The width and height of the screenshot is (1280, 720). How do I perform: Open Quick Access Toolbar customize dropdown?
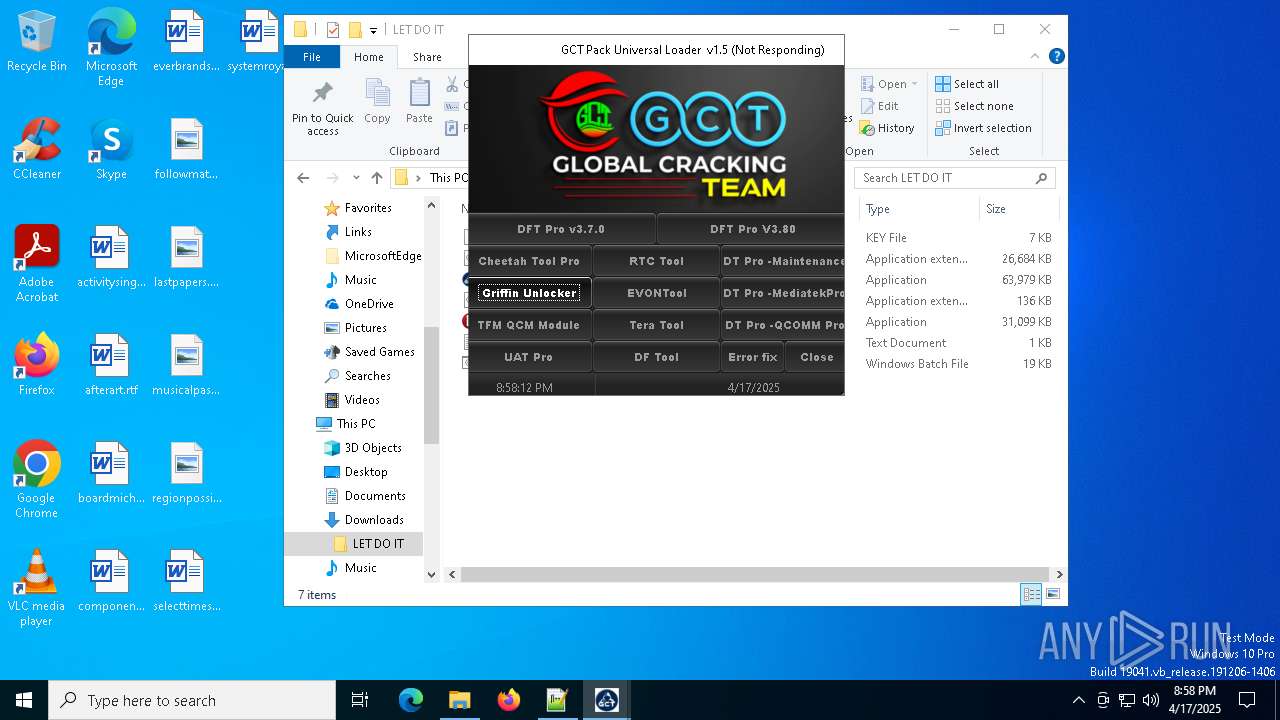(373, 30)
